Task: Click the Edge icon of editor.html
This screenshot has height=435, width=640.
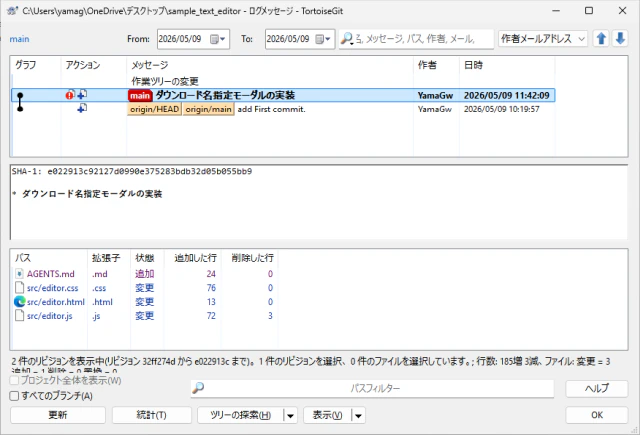Action: 19,302
